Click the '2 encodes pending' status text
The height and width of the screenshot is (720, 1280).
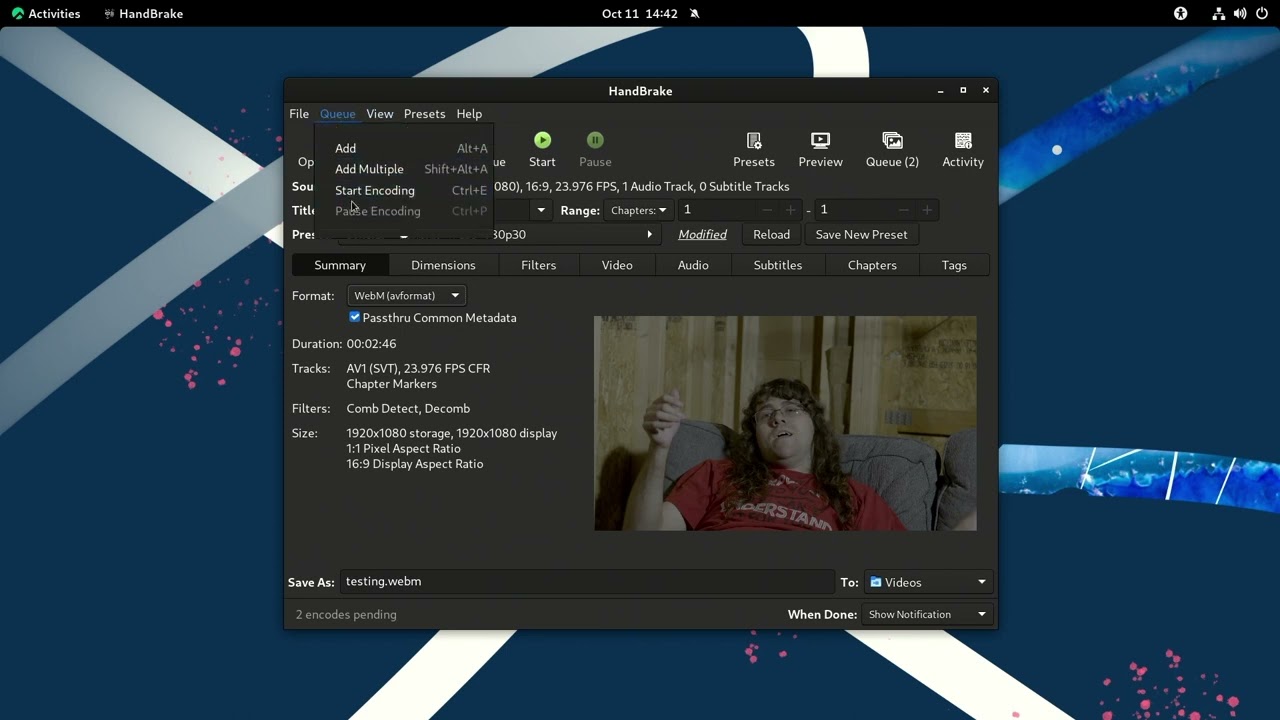[346, 615]
